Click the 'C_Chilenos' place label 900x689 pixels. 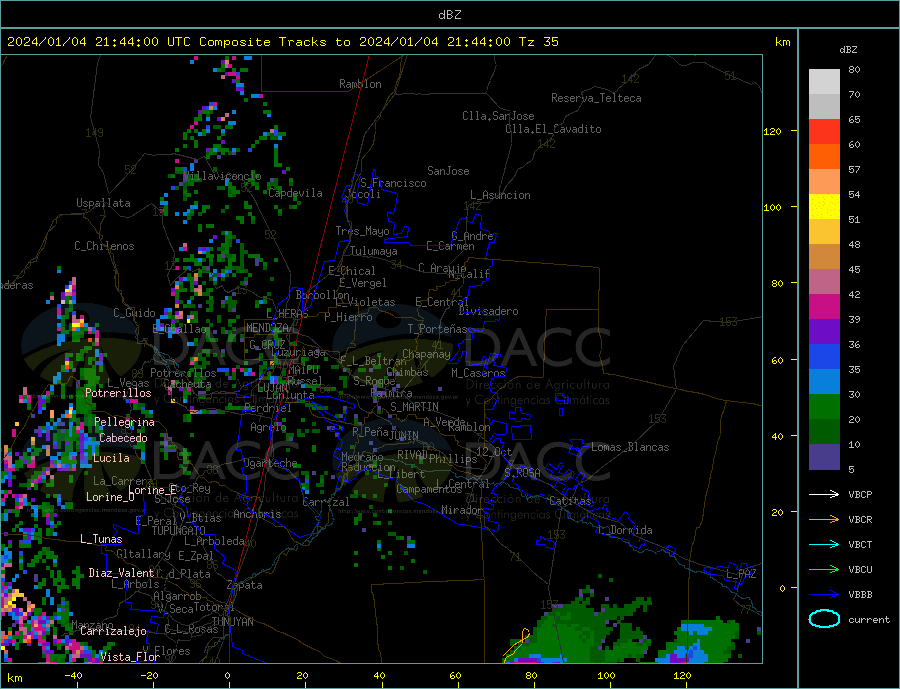pyautogui.click(x=104, y=246)
